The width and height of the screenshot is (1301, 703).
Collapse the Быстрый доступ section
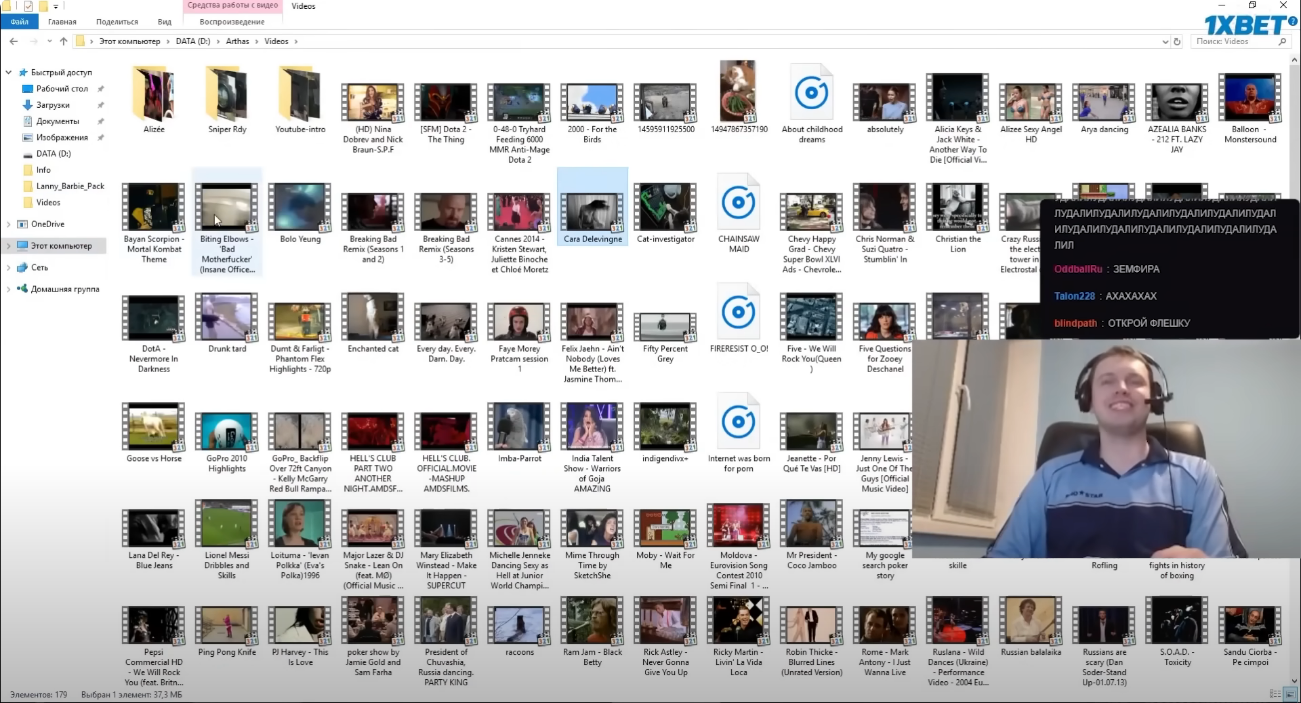[10, 73]
